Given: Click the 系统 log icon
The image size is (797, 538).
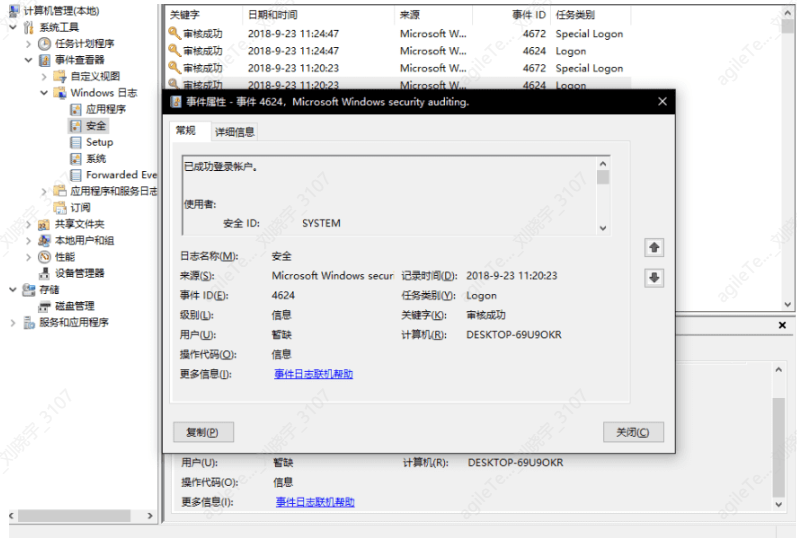Looking at the screenshot, I should click(x=76, y=159).
